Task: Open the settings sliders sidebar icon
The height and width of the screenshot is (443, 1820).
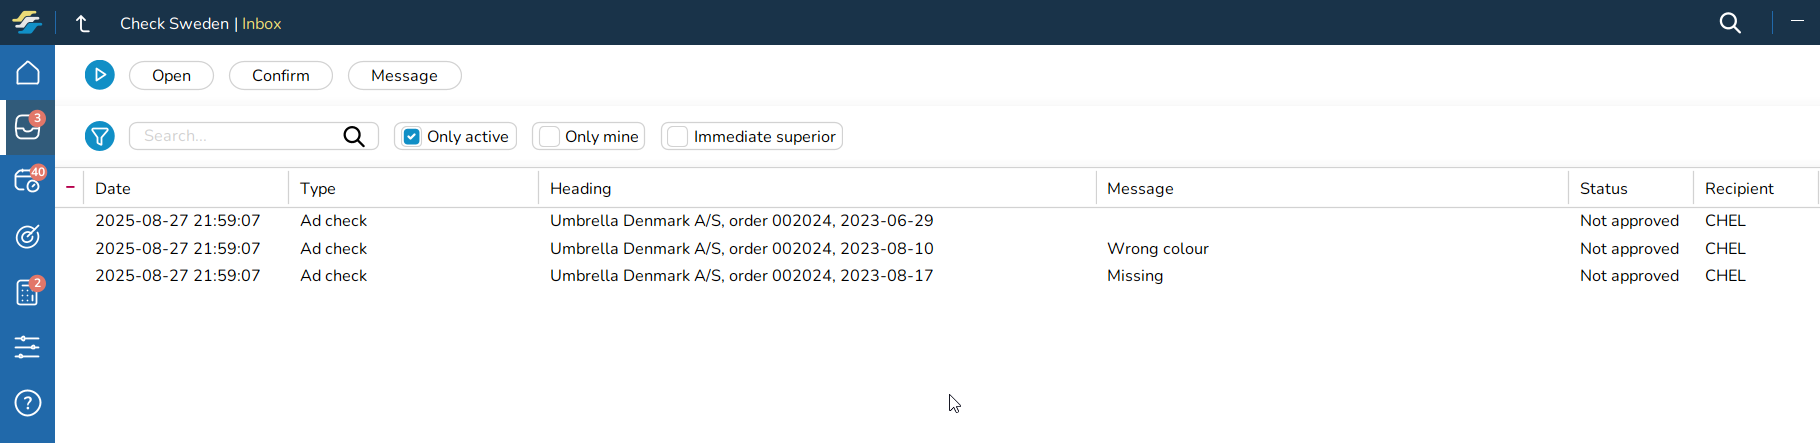Action: [28, 347]
